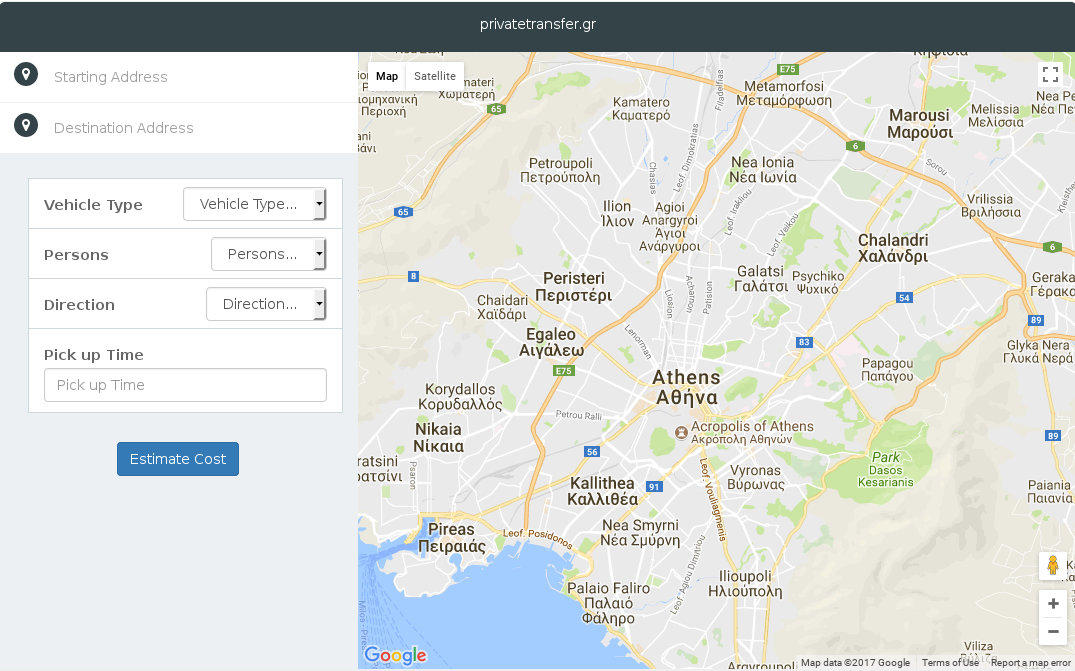This screenshot has width=1075, height=671.
Task: Open the Google logo link on map
Action: tap(395, 656)
